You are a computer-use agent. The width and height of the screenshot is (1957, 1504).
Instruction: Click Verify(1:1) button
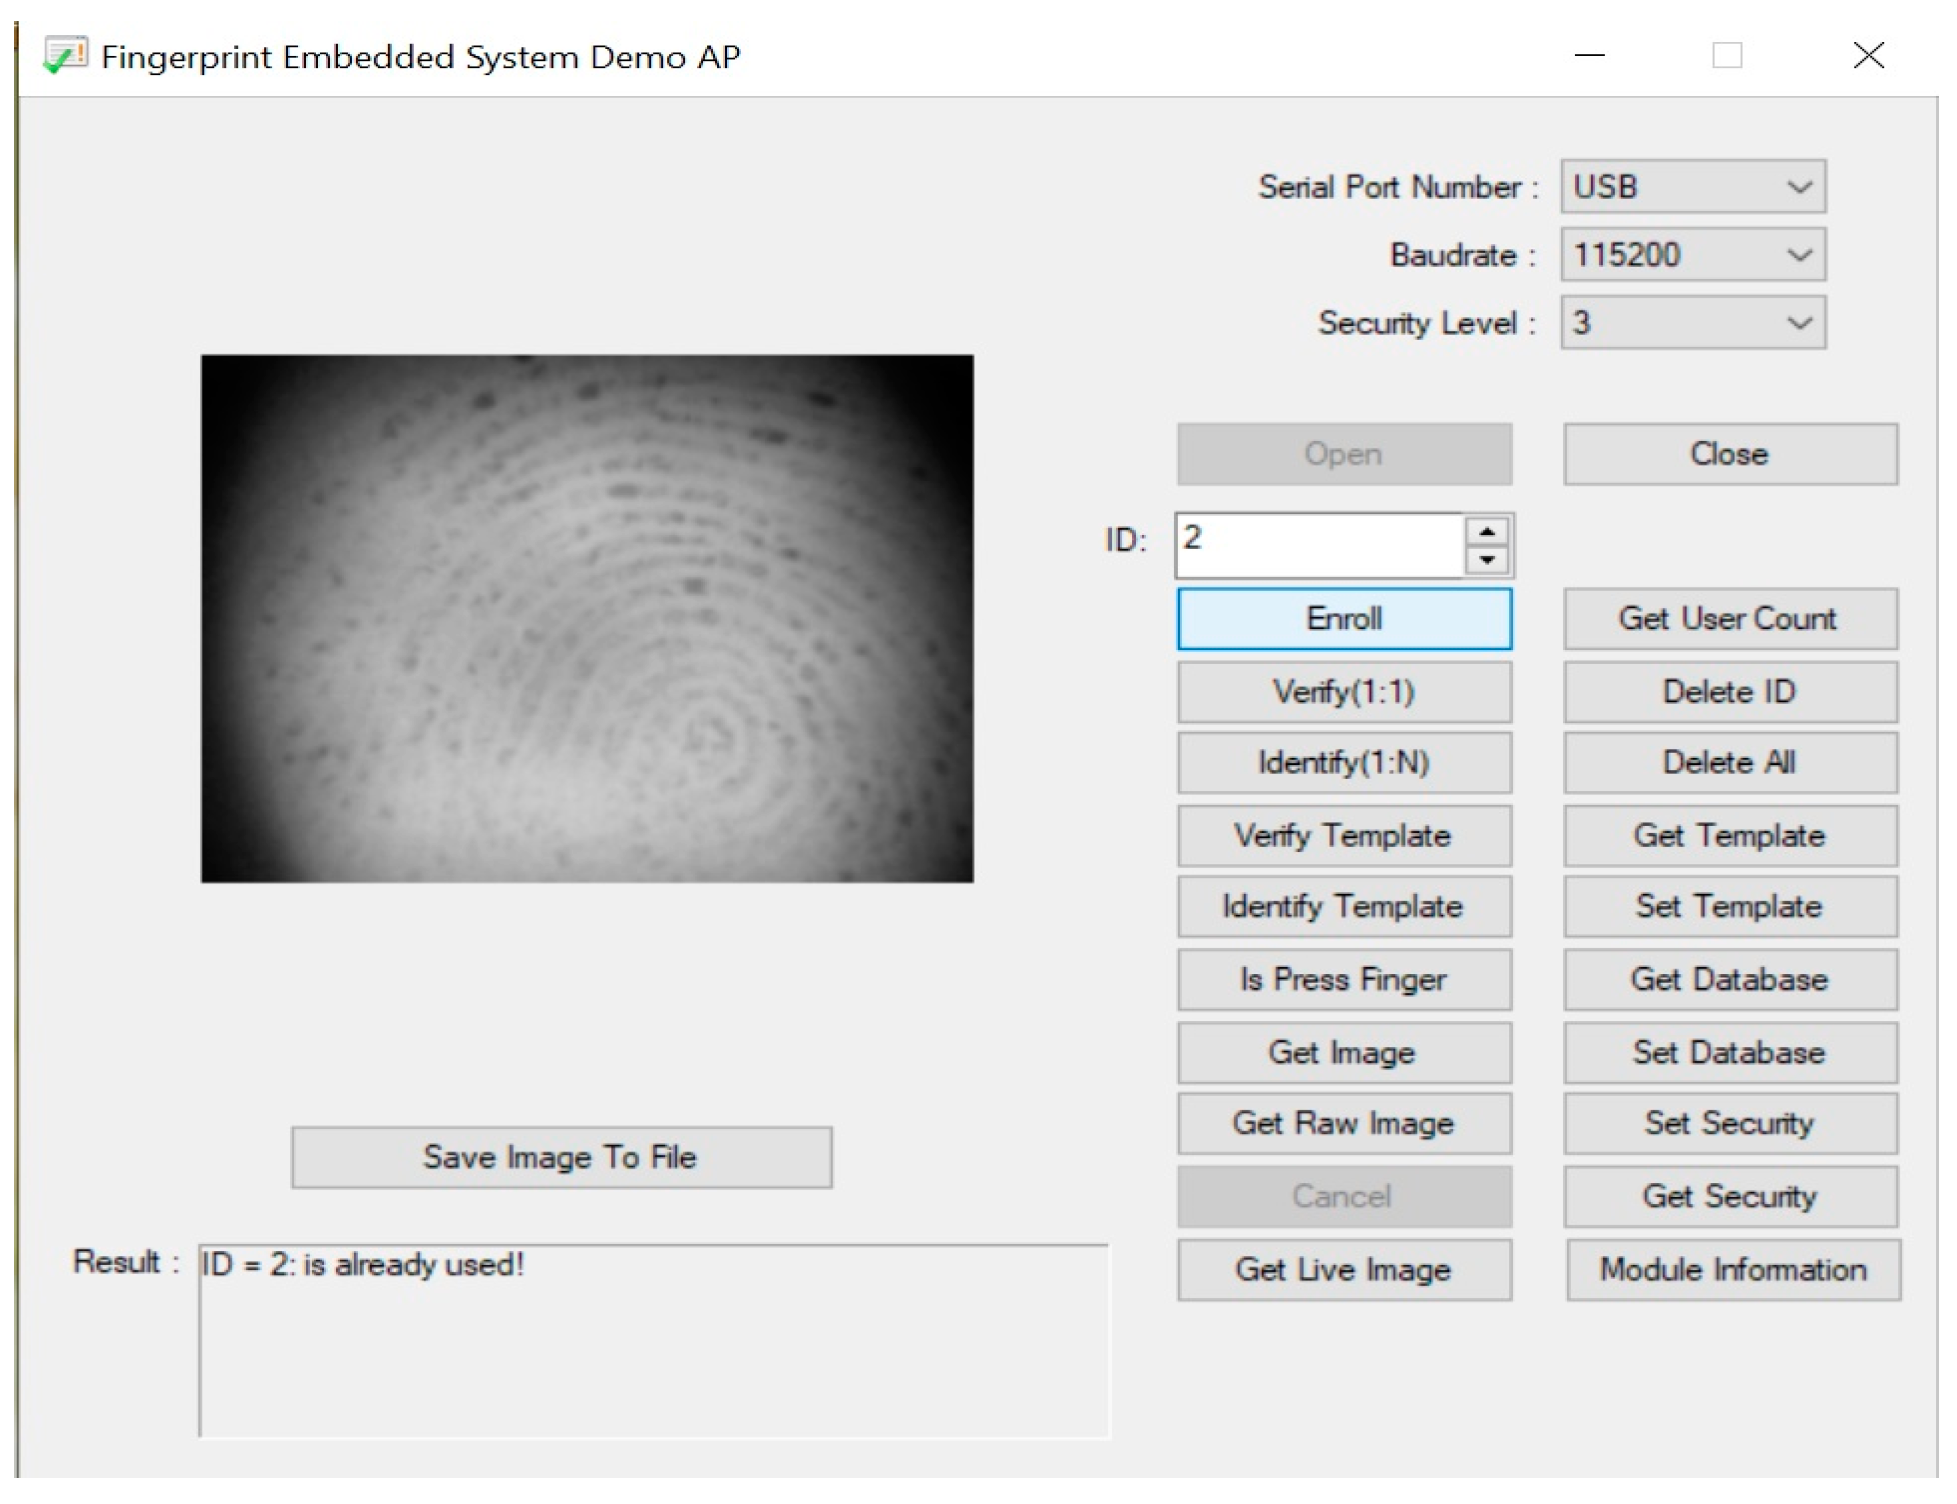pyautogui.click(x=1343, y=692)
